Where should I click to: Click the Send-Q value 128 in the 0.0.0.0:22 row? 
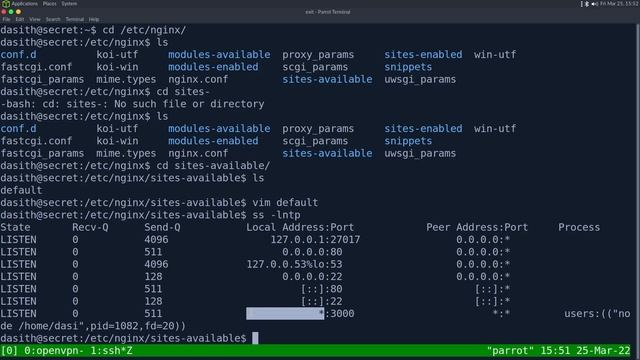tap(153, 277)
